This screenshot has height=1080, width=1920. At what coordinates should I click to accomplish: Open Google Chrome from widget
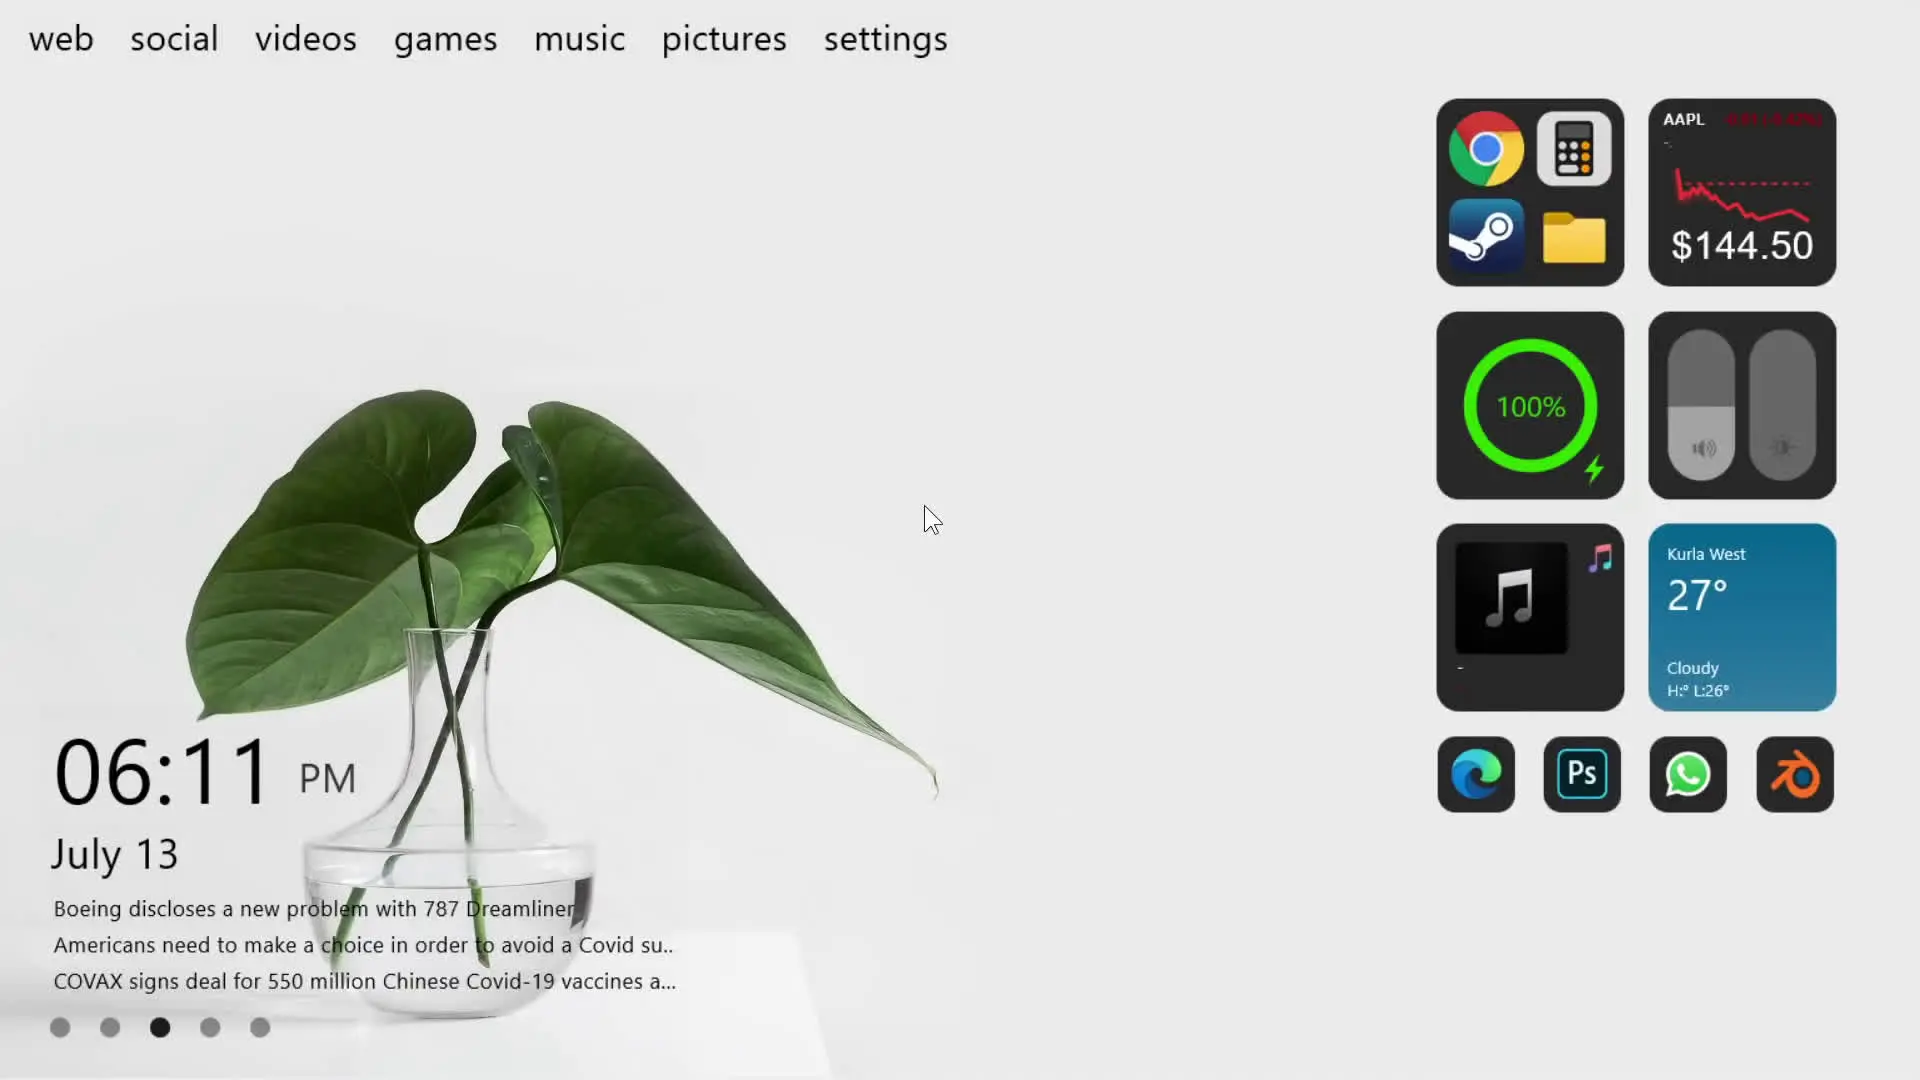point(1486,149)
